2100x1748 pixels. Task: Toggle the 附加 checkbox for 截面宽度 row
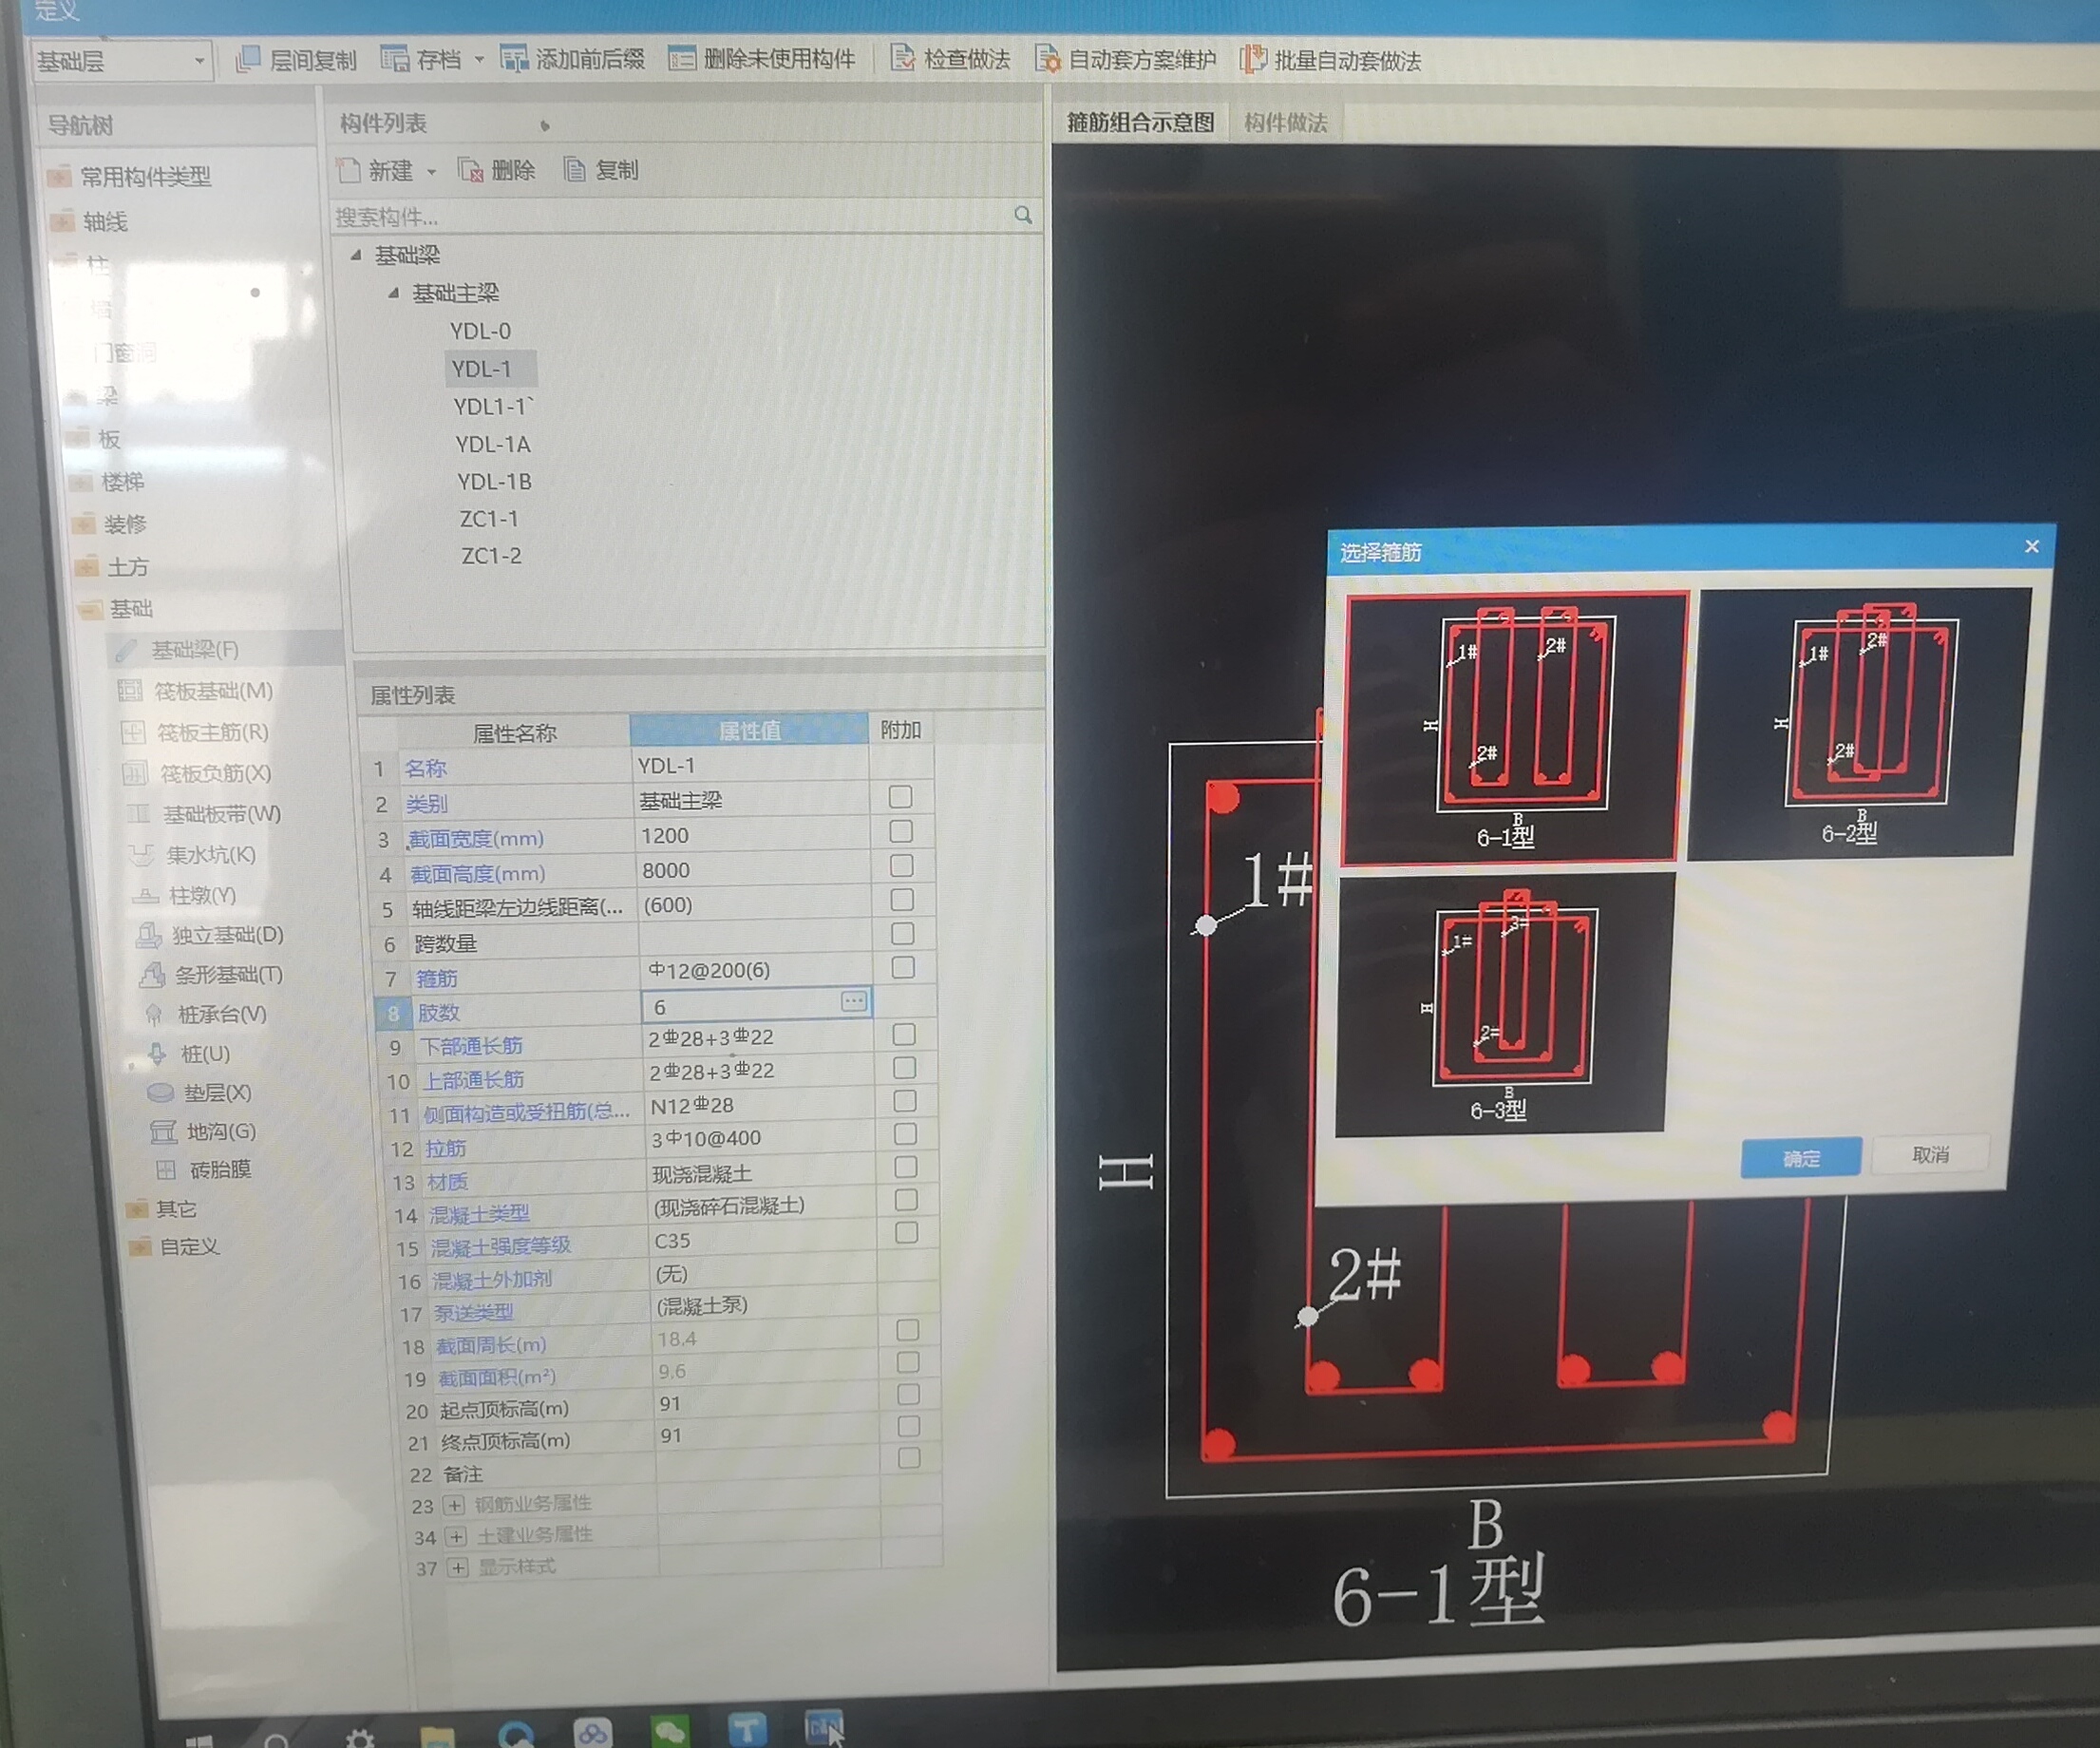pos(901,832)
